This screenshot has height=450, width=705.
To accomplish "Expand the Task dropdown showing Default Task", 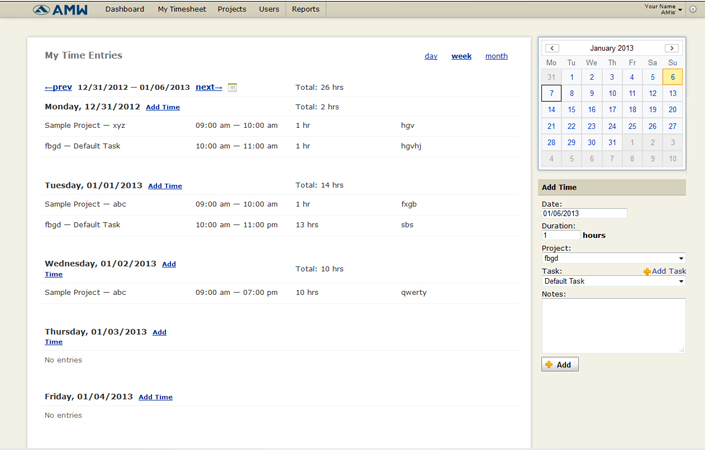I will coord(614,281).
